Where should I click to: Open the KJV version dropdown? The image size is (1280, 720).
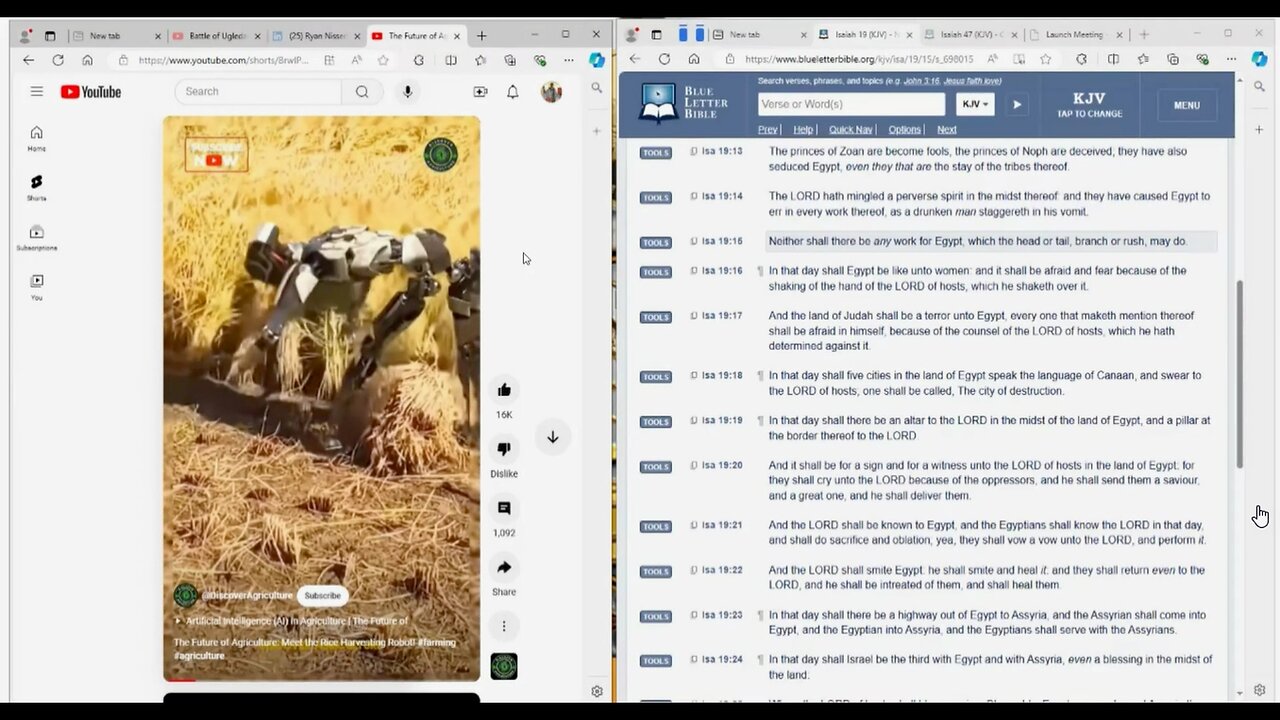coord(975,104)
